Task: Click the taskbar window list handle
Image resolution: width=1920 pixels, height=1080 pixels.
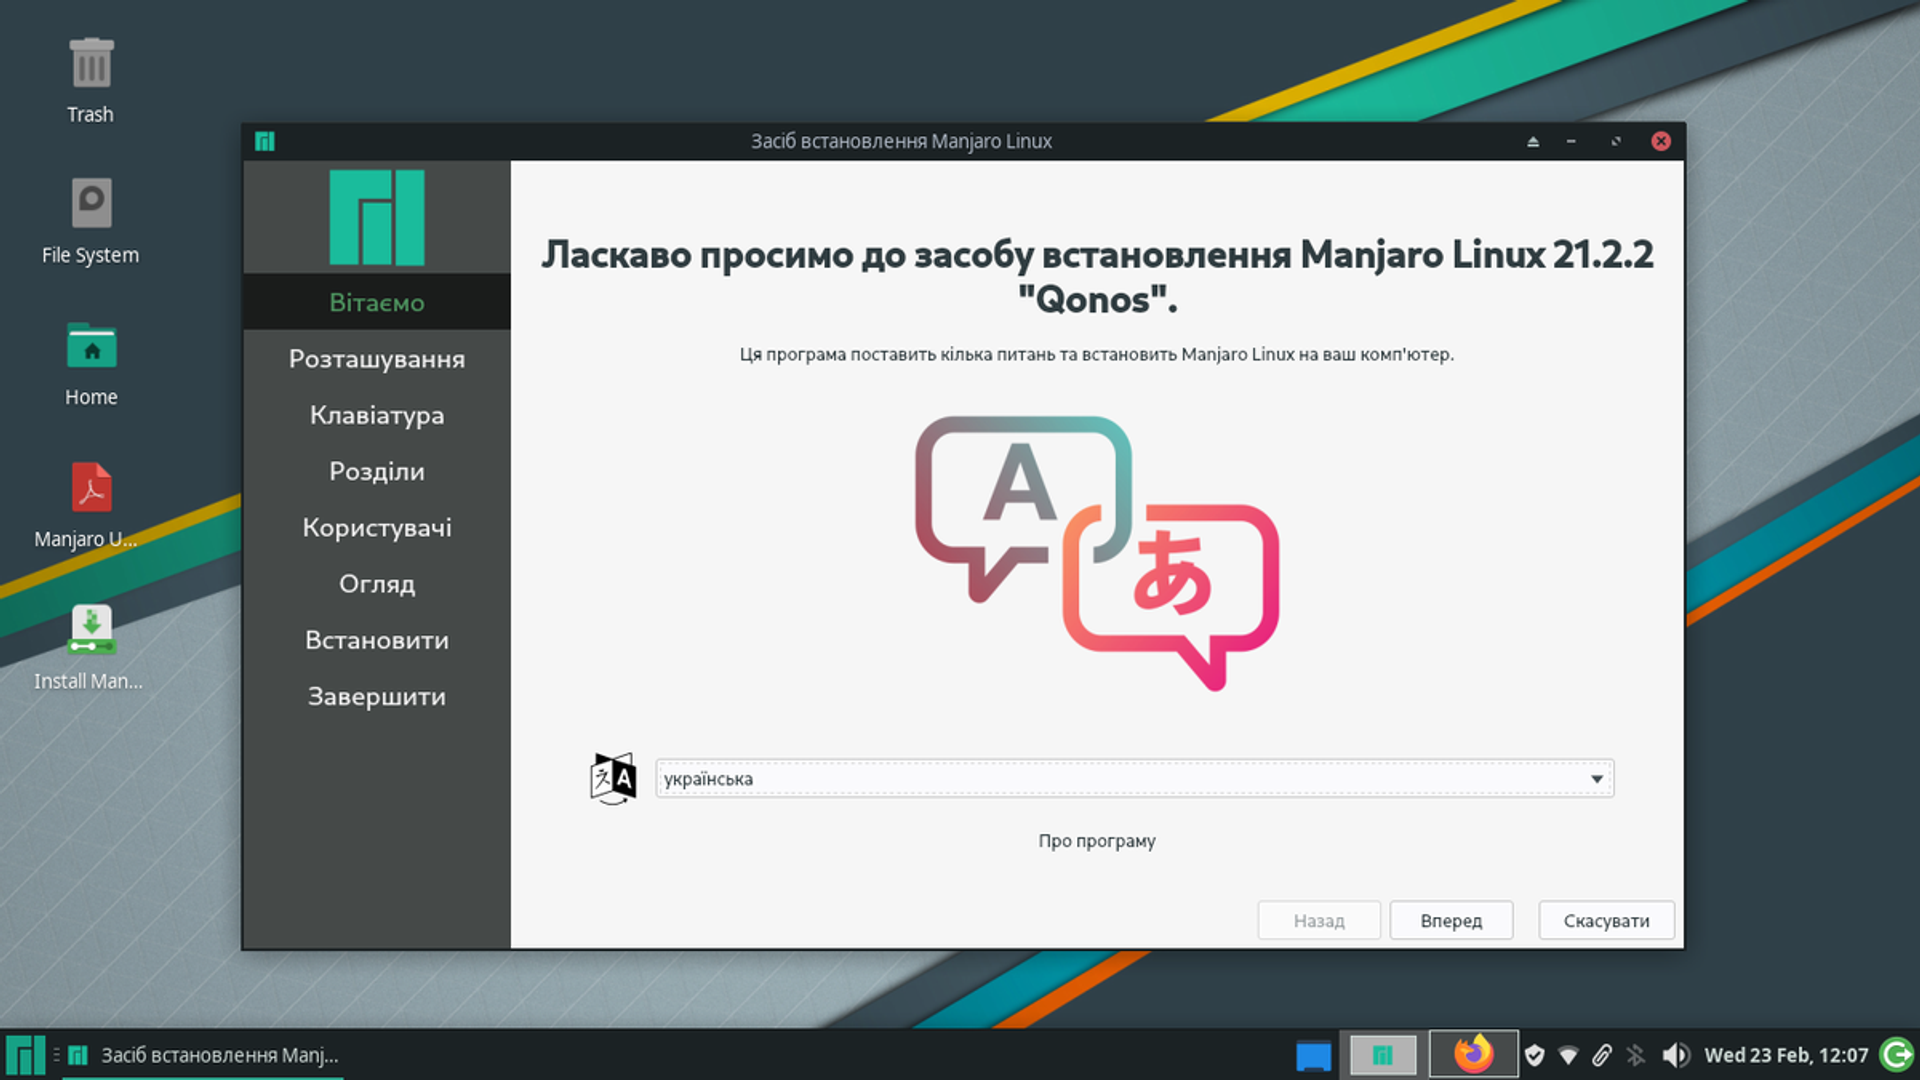Action: pyautogui.click(x=56, y=1055)
